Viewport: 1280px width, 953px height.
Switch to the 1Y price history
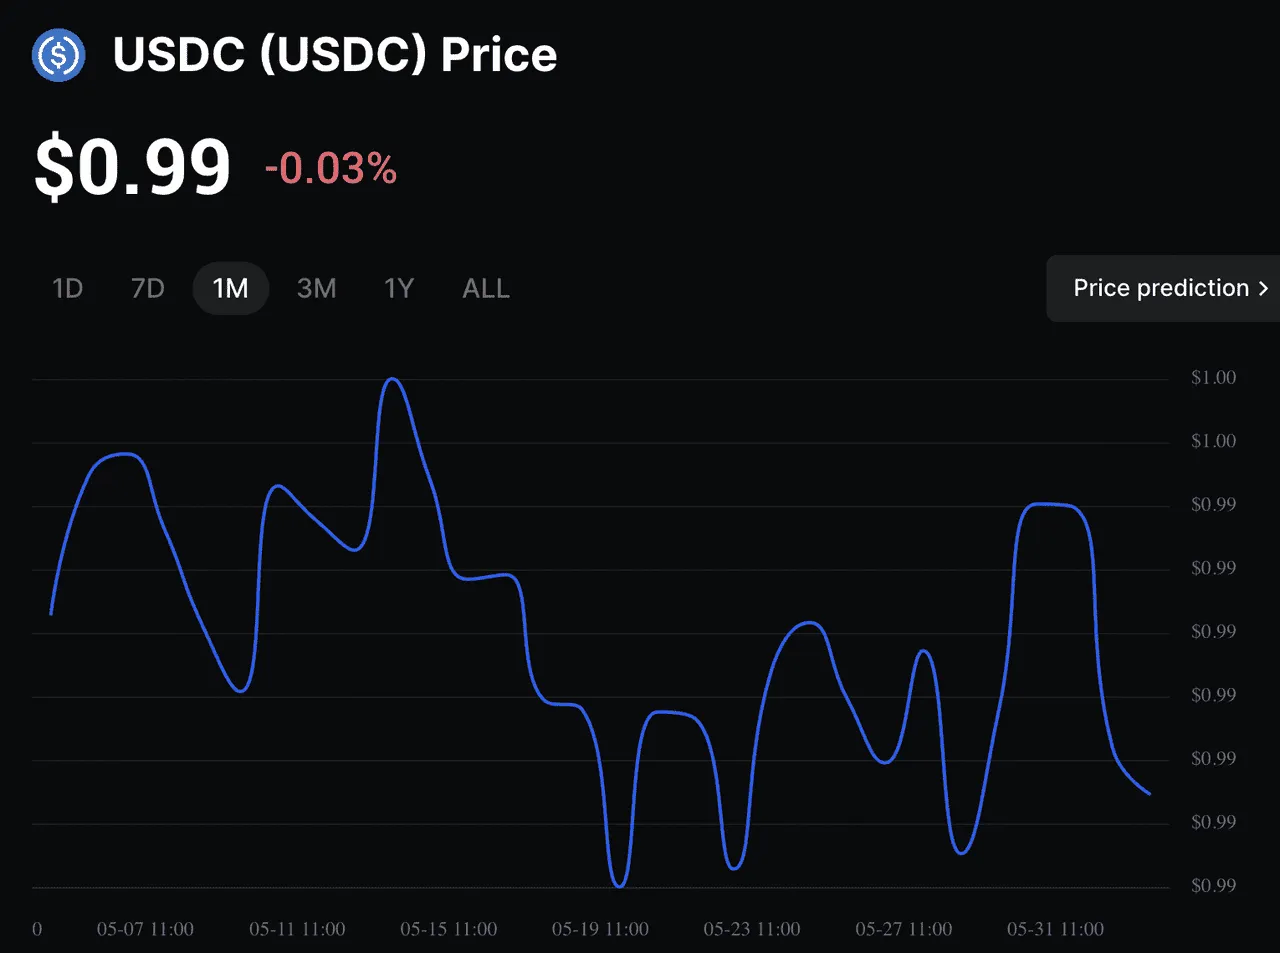coord(398,288)
